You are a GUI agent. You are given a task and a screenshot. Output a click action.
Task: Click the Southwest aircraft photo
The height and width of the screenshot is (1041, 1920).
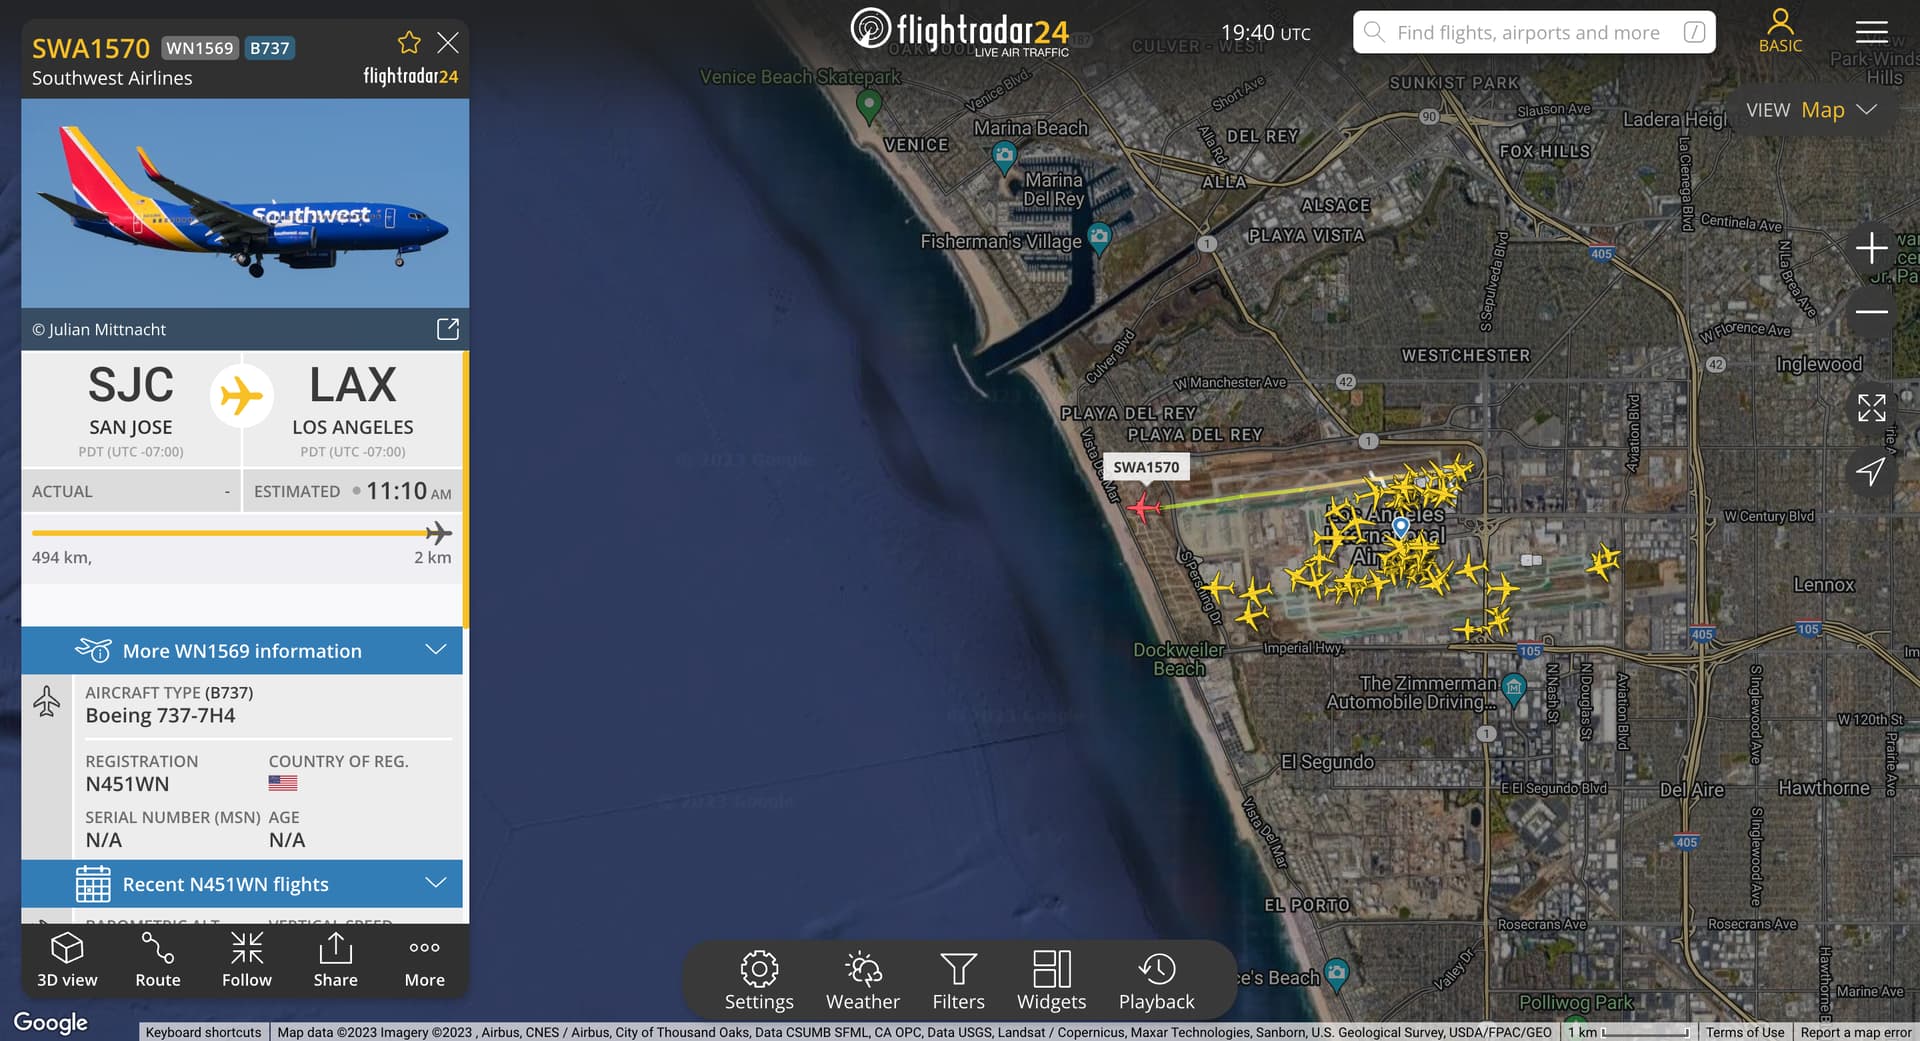tap(245, 203)
